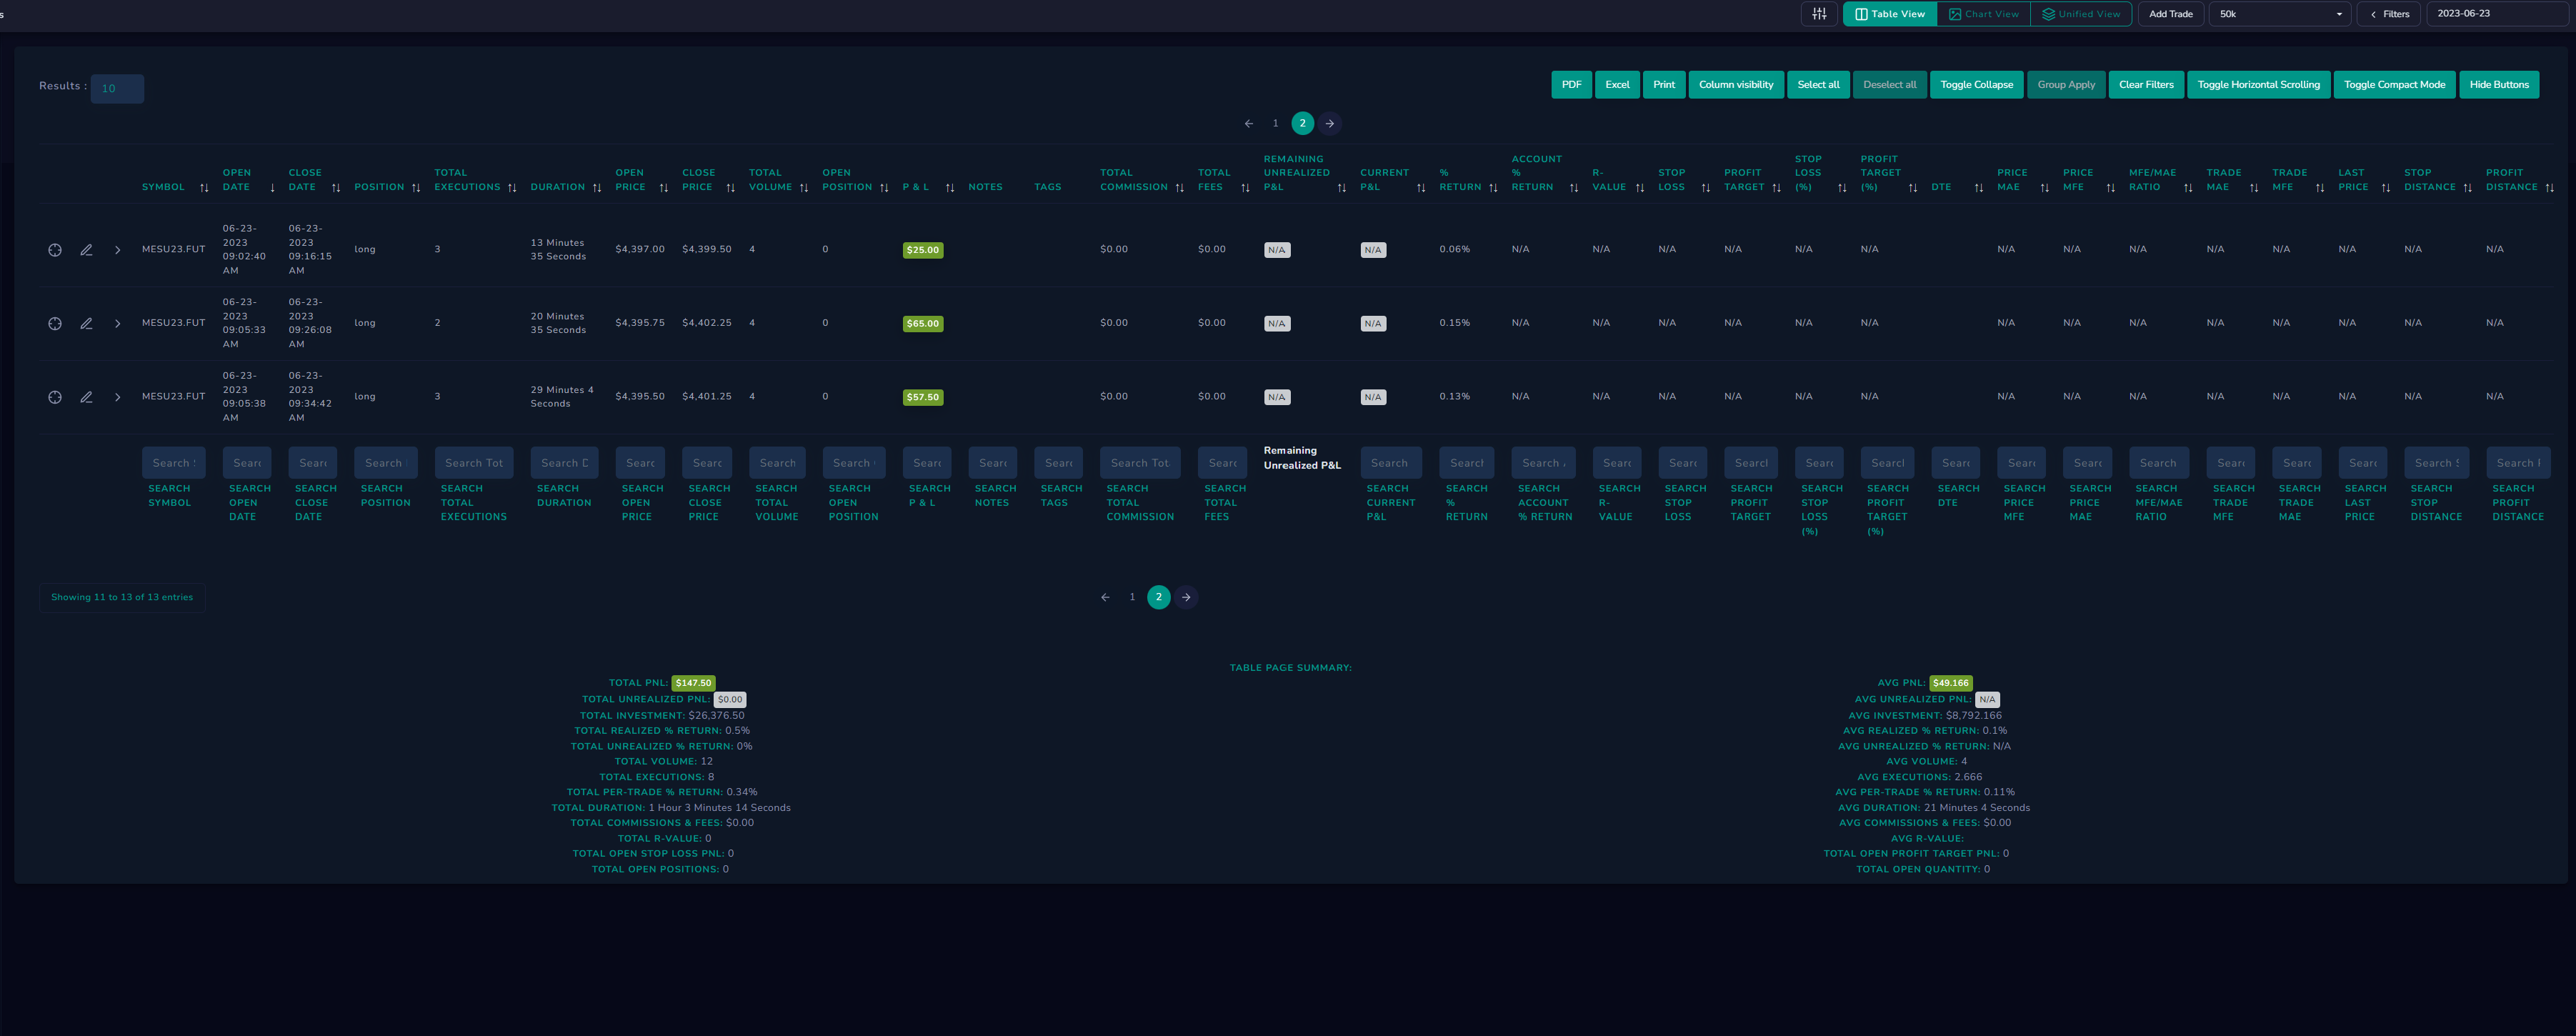Go to page 1 in top pagination
This screenshot has height=1036, width=2576.
[x=1276, y=124]
